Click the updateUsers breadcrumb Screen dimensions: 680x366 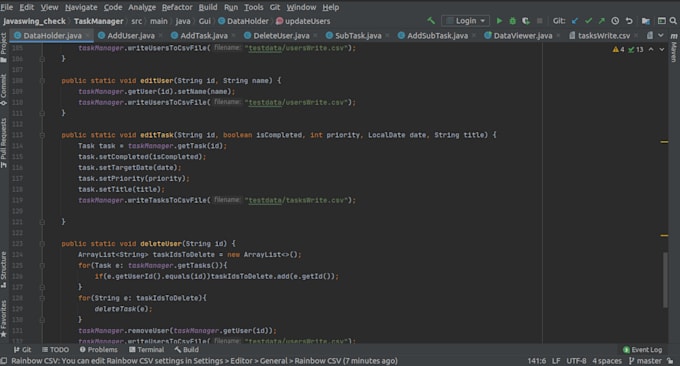click(x=303, y=21)
